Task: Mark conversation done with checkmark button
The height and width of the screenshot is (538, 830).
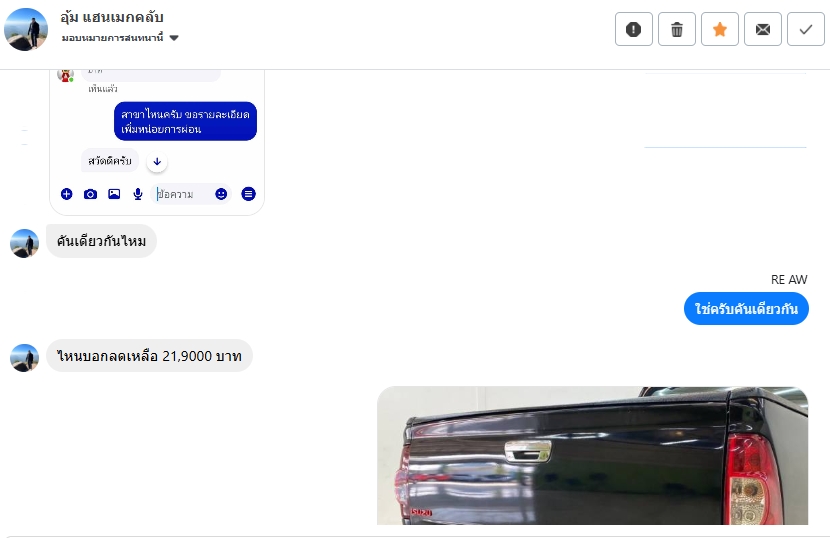Action: (x=806, y=29)
